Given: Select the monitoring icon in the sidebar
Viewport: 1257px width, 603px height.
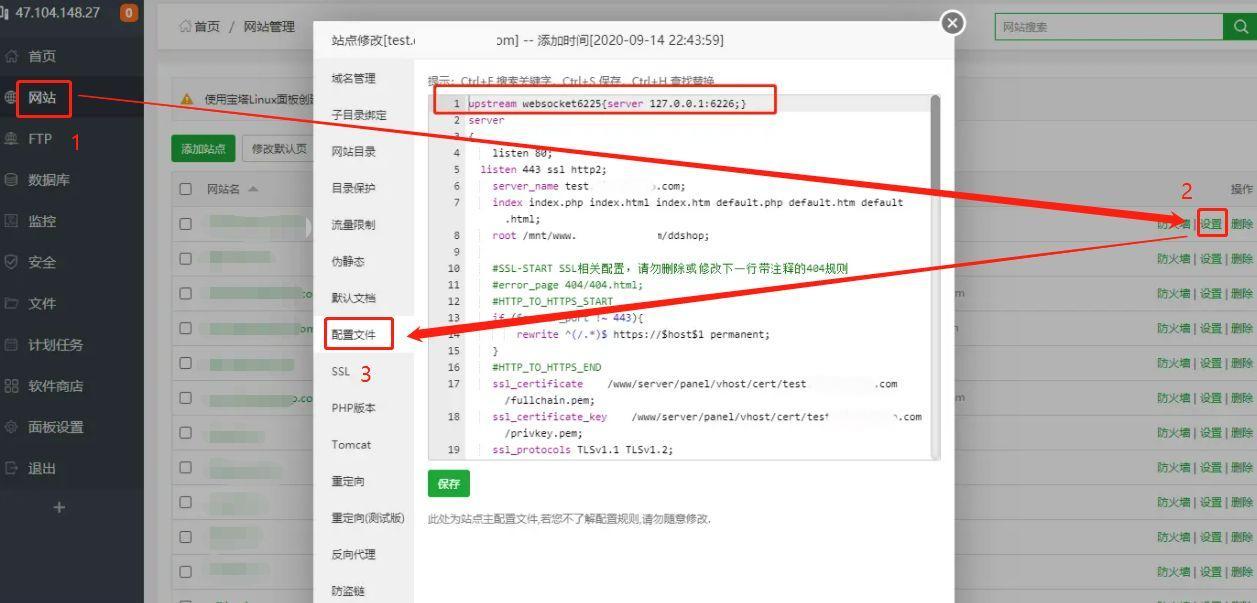Looking at the screenshot, I should (12, 221).
